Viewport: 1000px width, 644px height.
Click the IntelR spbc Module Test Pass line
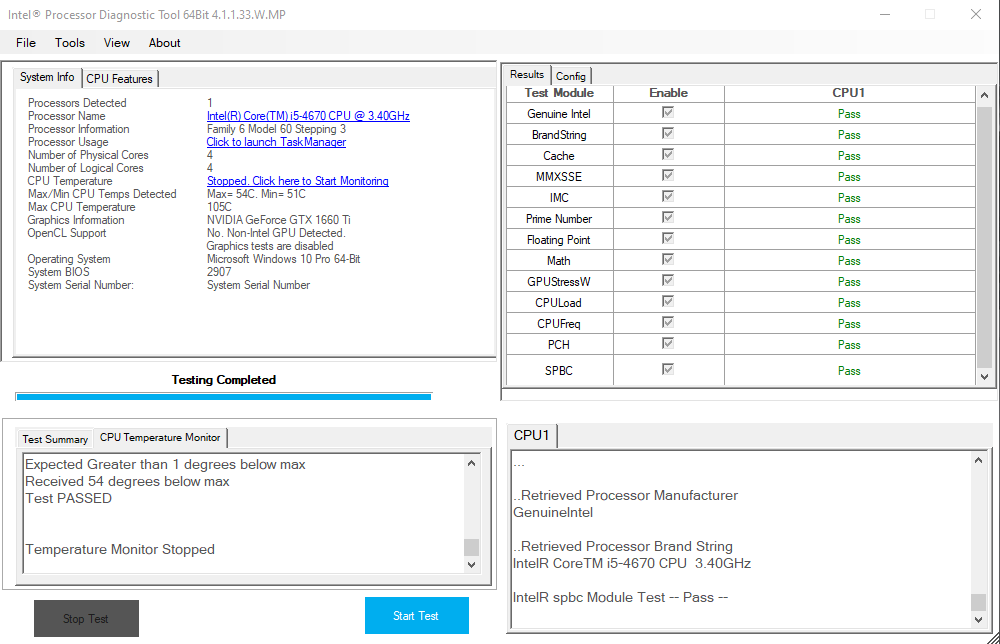point(621,597)
